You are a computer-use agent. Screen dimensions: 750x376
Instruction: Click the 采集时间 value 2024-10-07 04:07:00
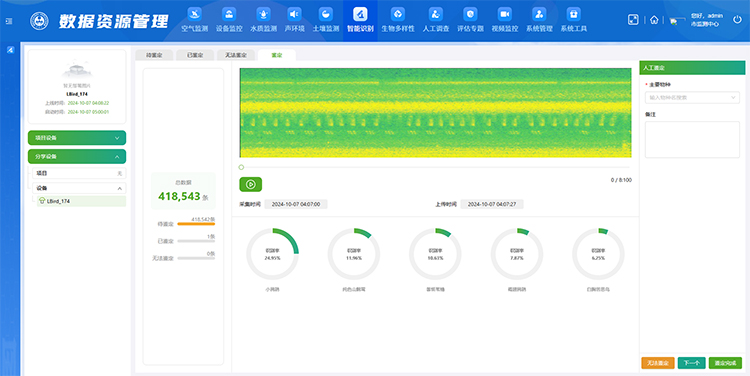296,204
